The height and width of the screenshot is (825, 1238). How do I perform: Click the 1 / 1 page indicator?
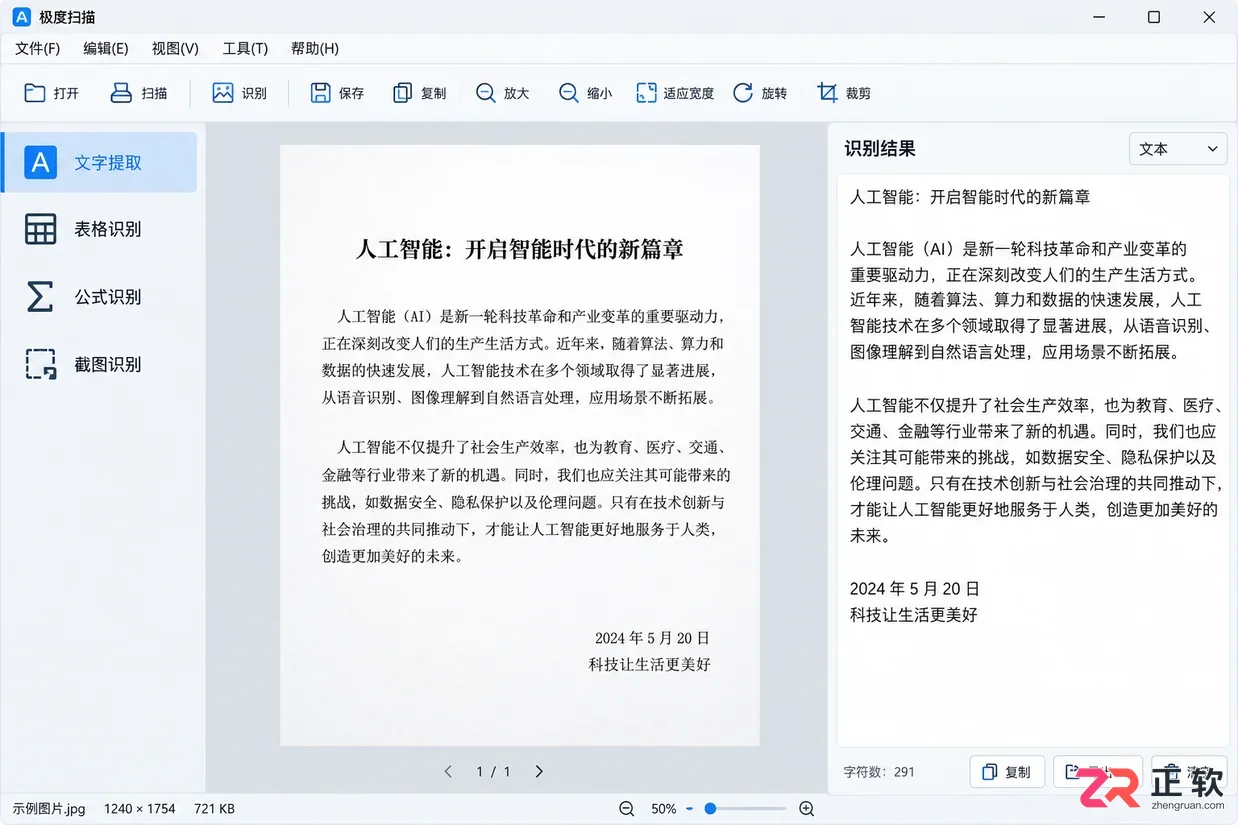pos(493,771)
